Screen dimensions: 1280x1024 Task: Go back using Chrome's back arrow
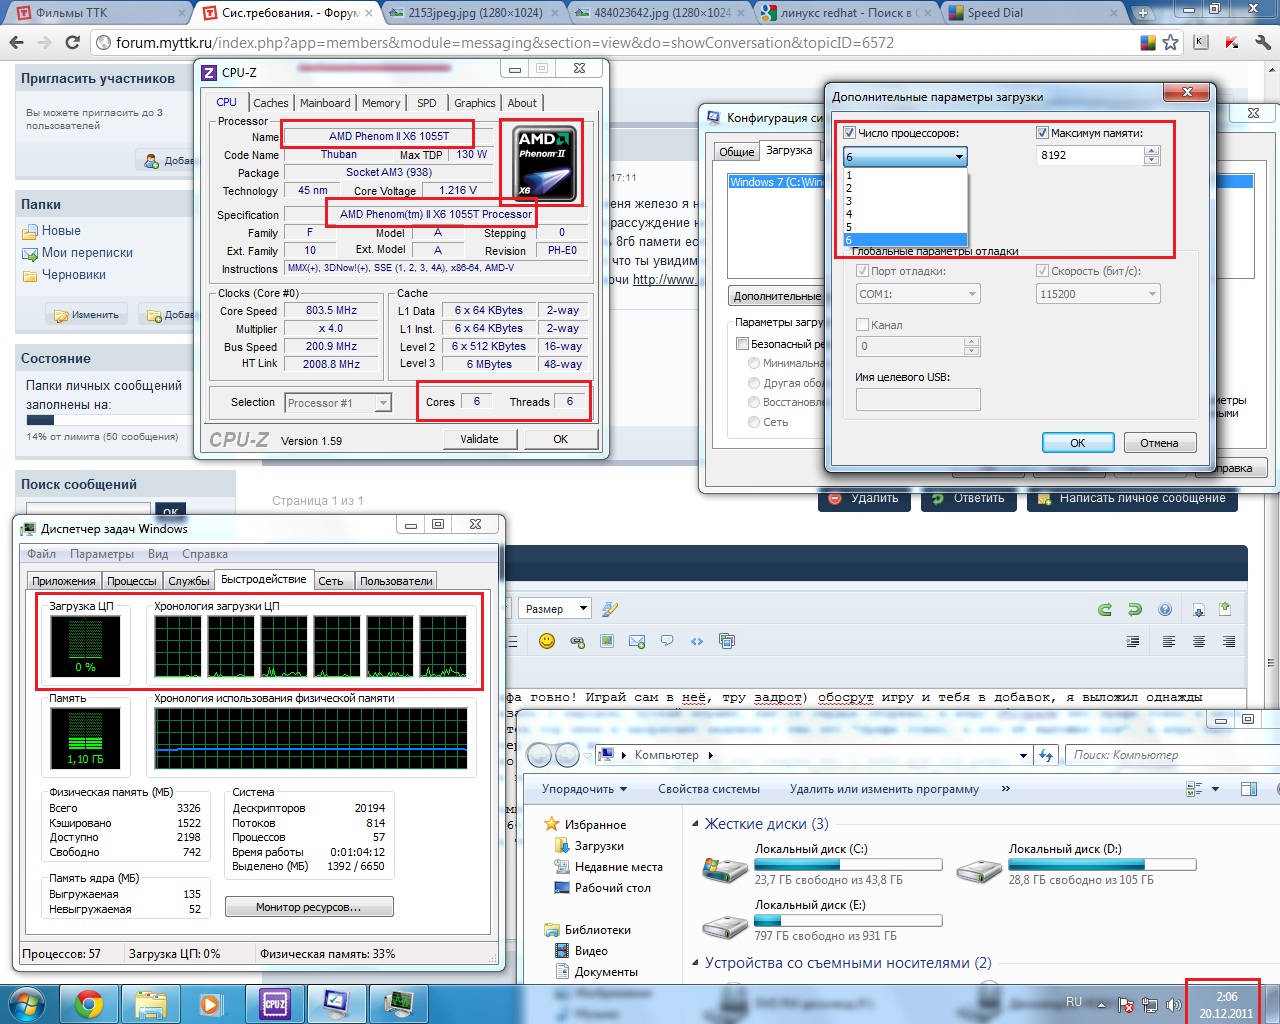click(15, 43)
